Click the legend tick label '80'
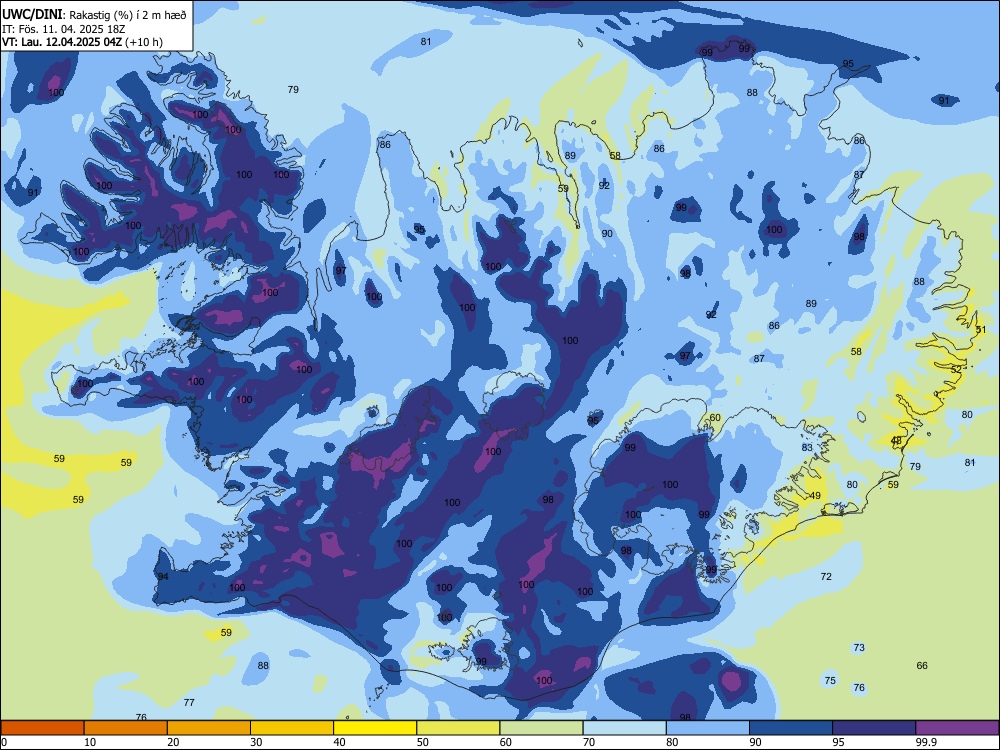The height and width of the screenshot is (750, 1000). (672, 742)
